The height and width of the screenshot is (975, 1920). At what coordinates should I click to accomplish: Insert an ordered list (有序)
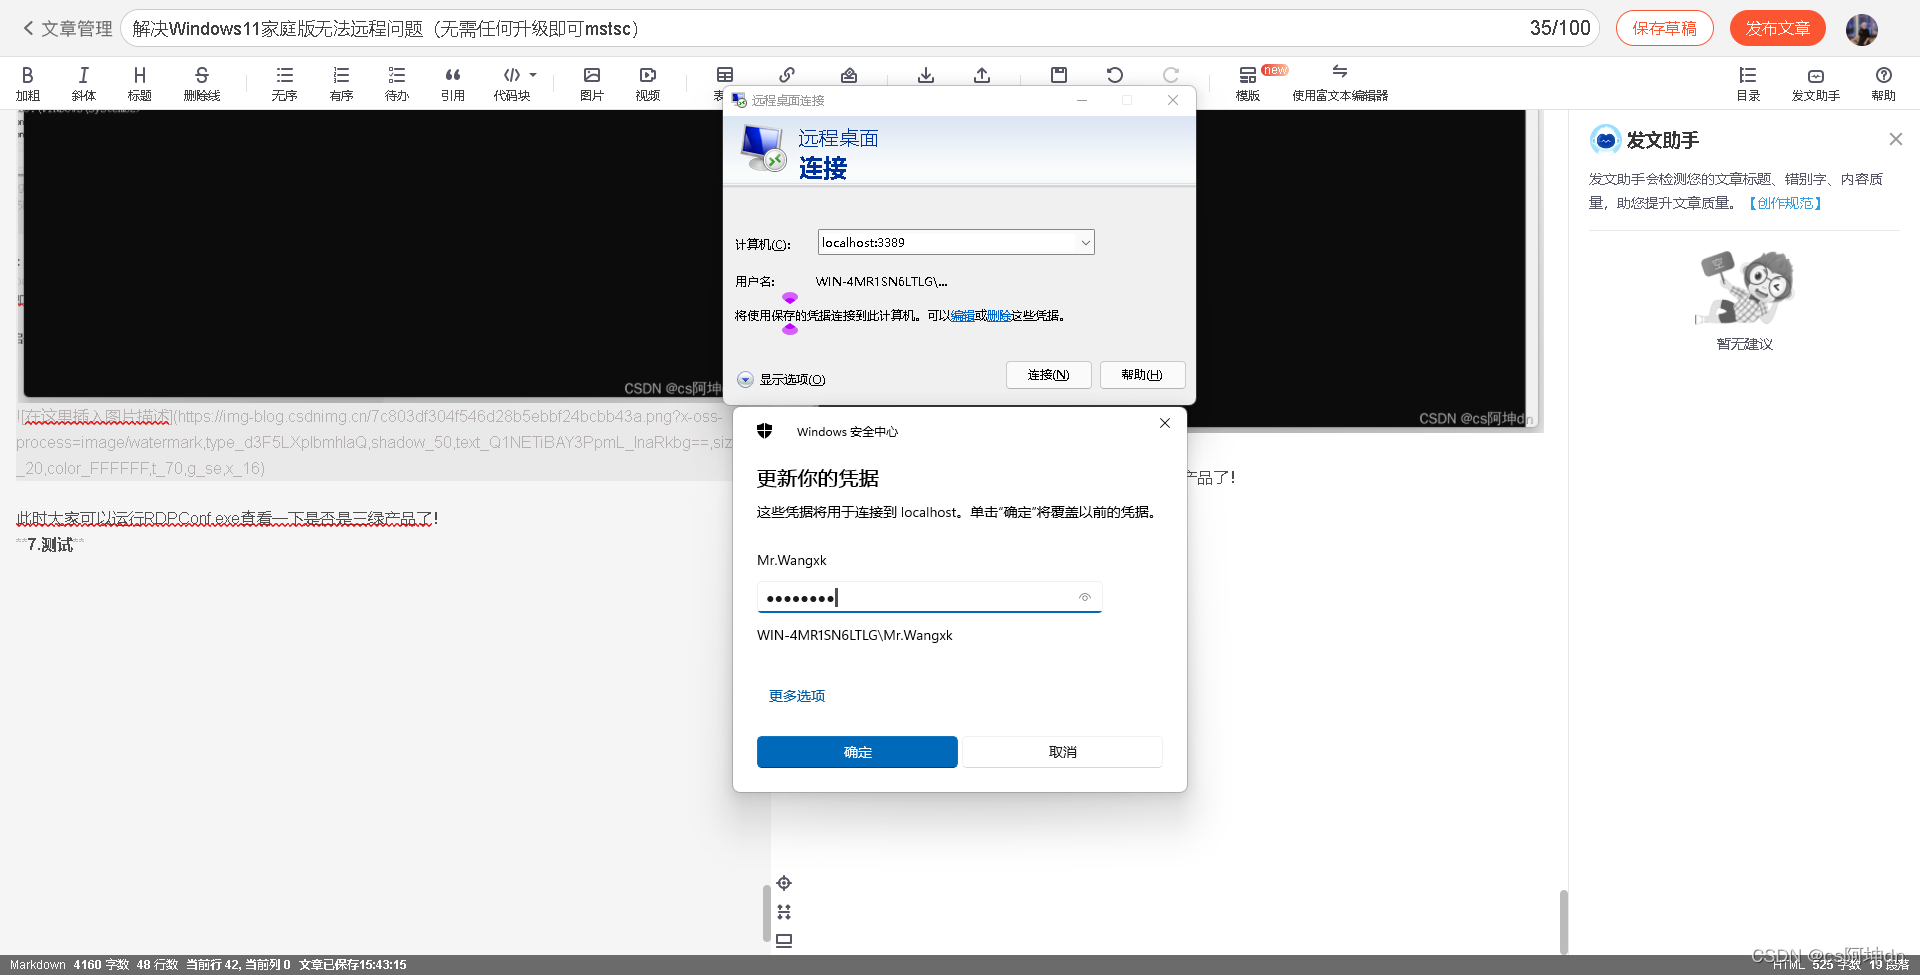341,83
